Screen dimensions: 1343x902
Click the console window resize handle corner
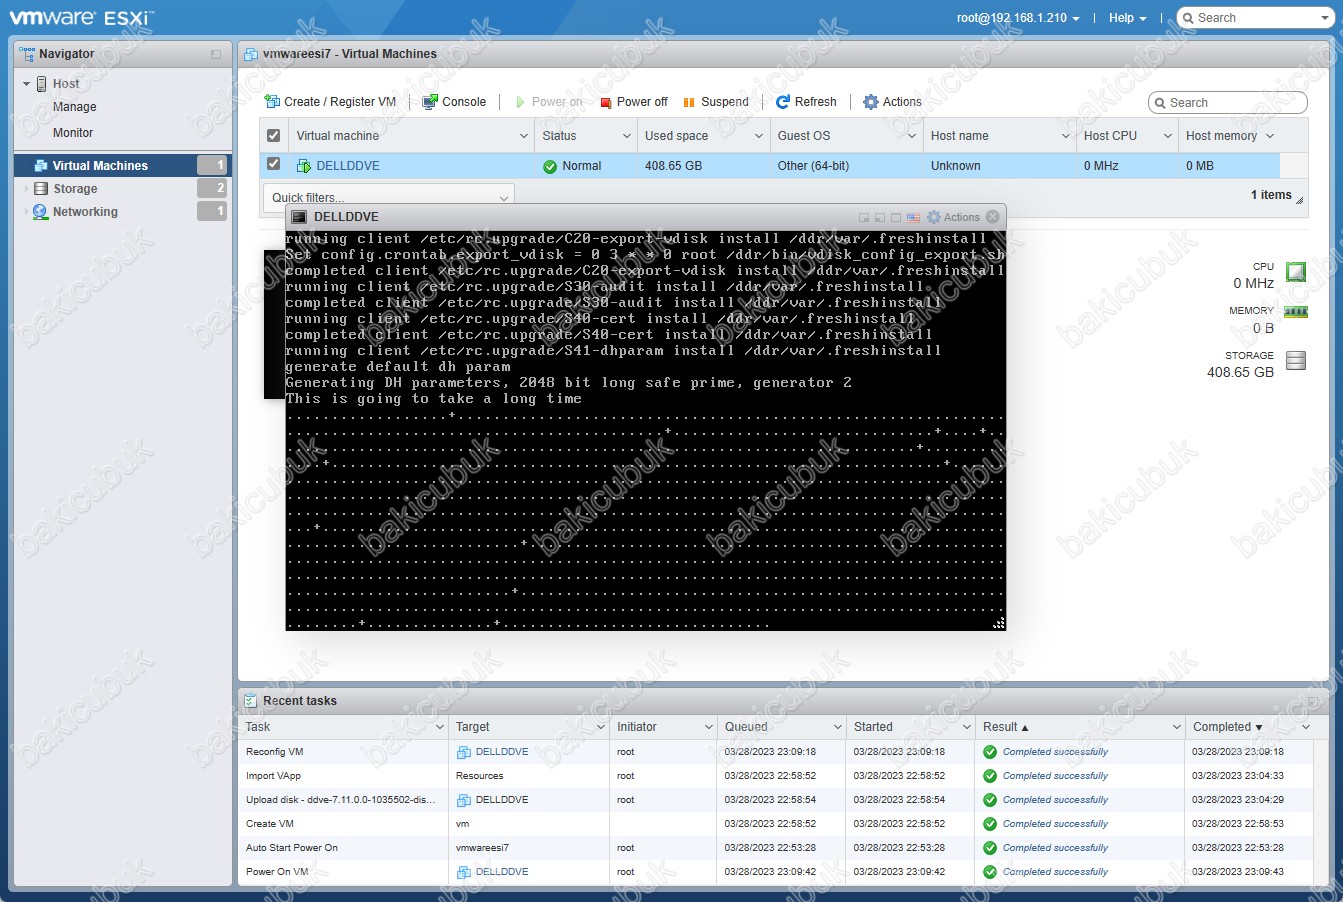[998, 624]
